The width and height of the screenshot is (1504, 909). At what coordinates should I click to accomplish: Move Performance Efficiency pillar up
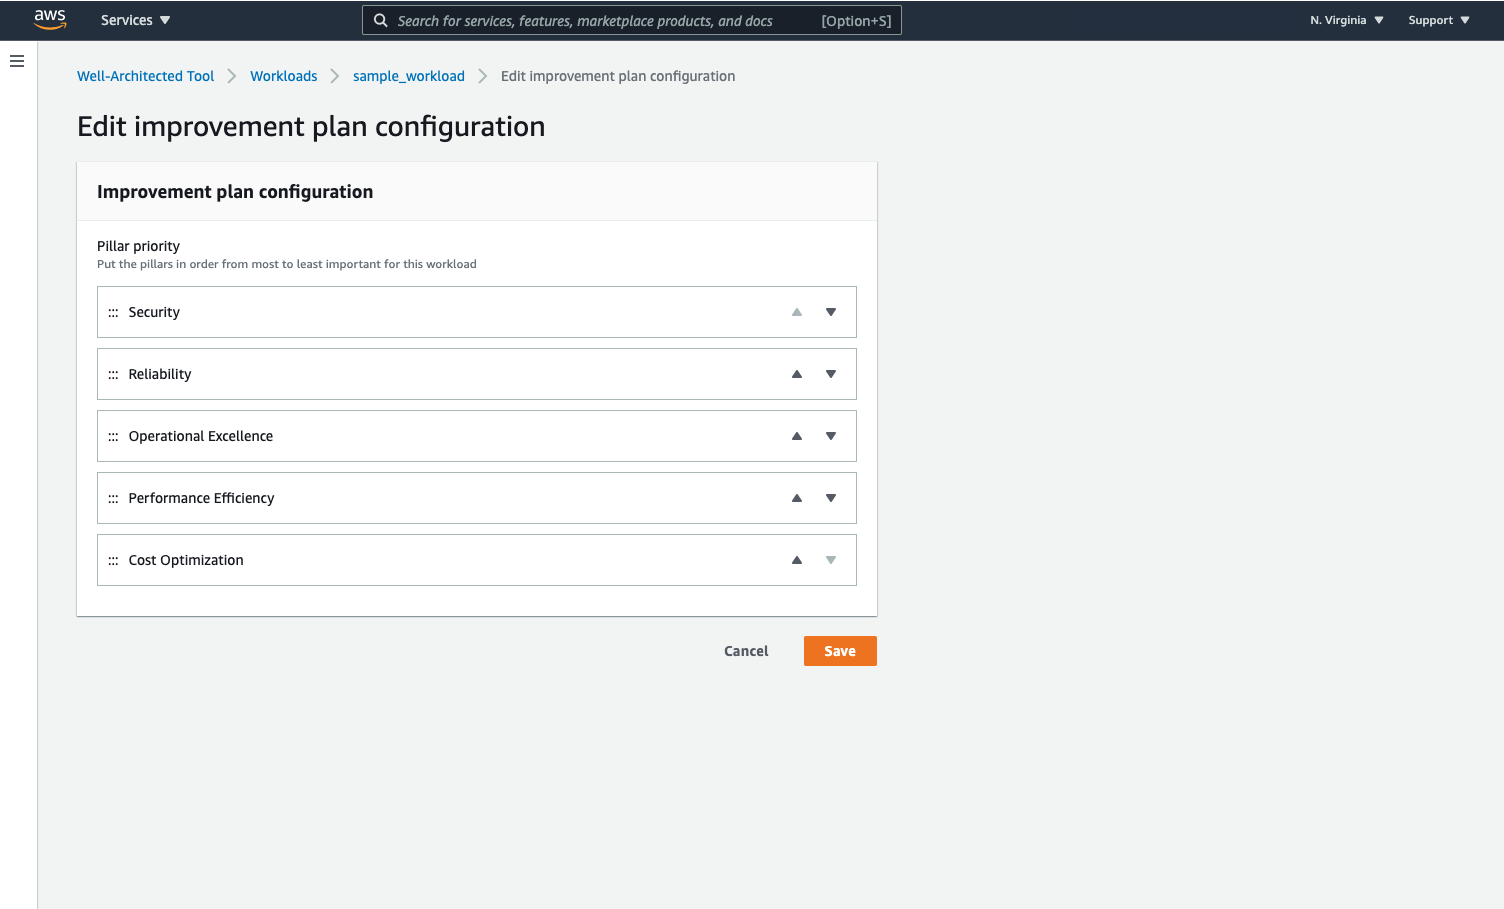tap(797, 498)
